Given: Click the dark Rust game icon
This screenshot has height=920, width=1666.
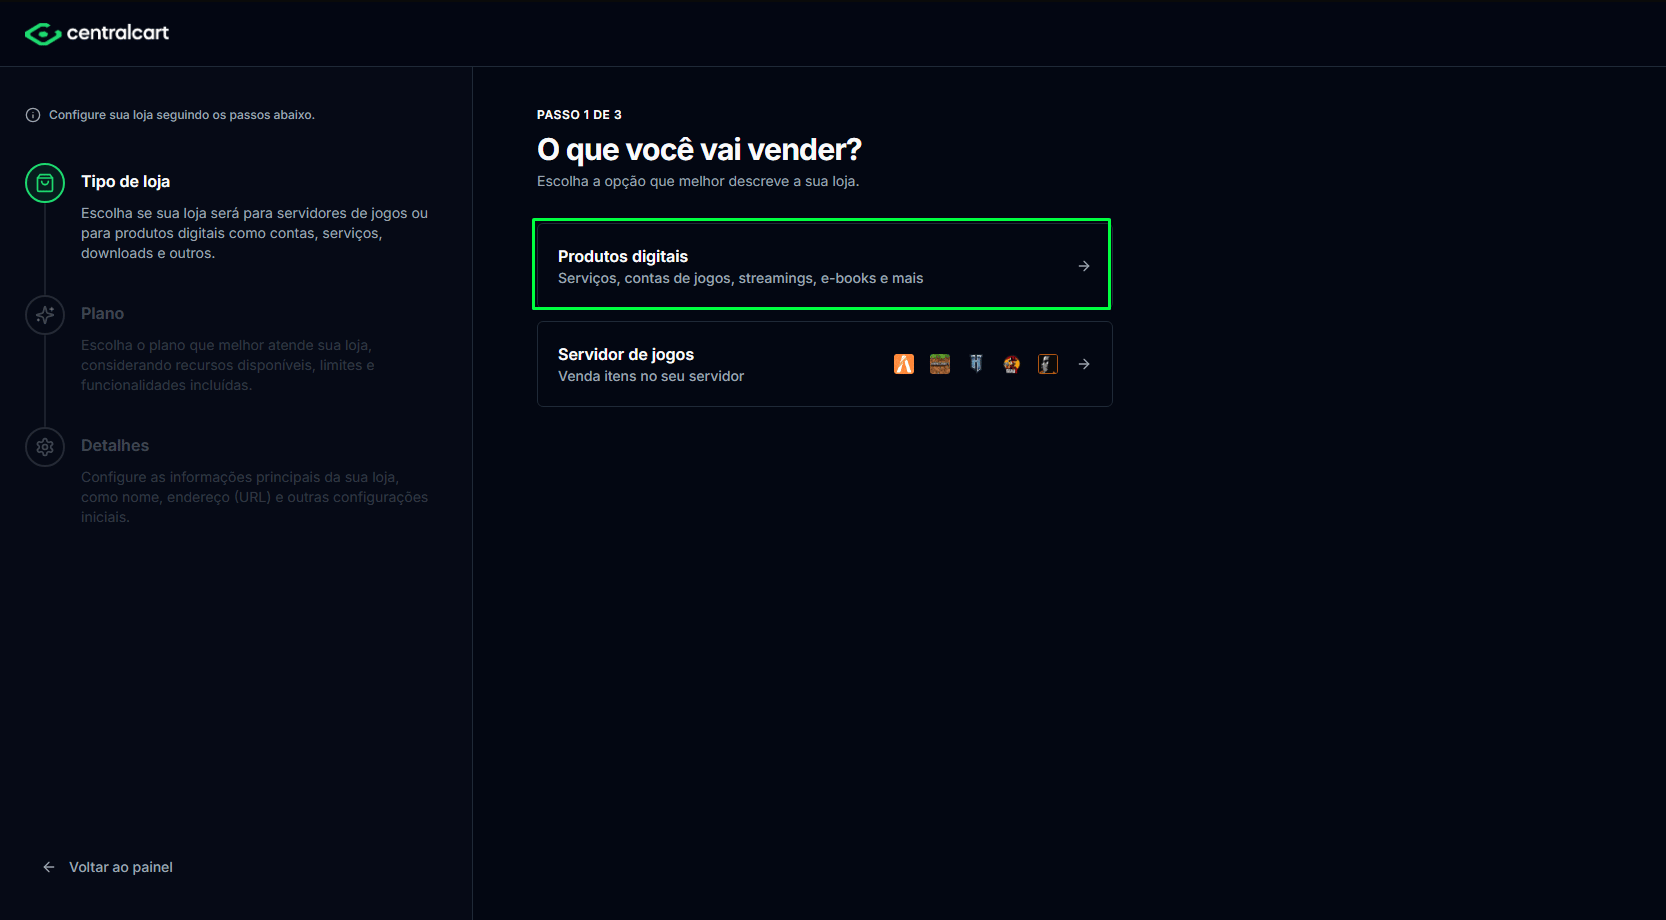Looking at the screenshot, I should (1048, 364).
